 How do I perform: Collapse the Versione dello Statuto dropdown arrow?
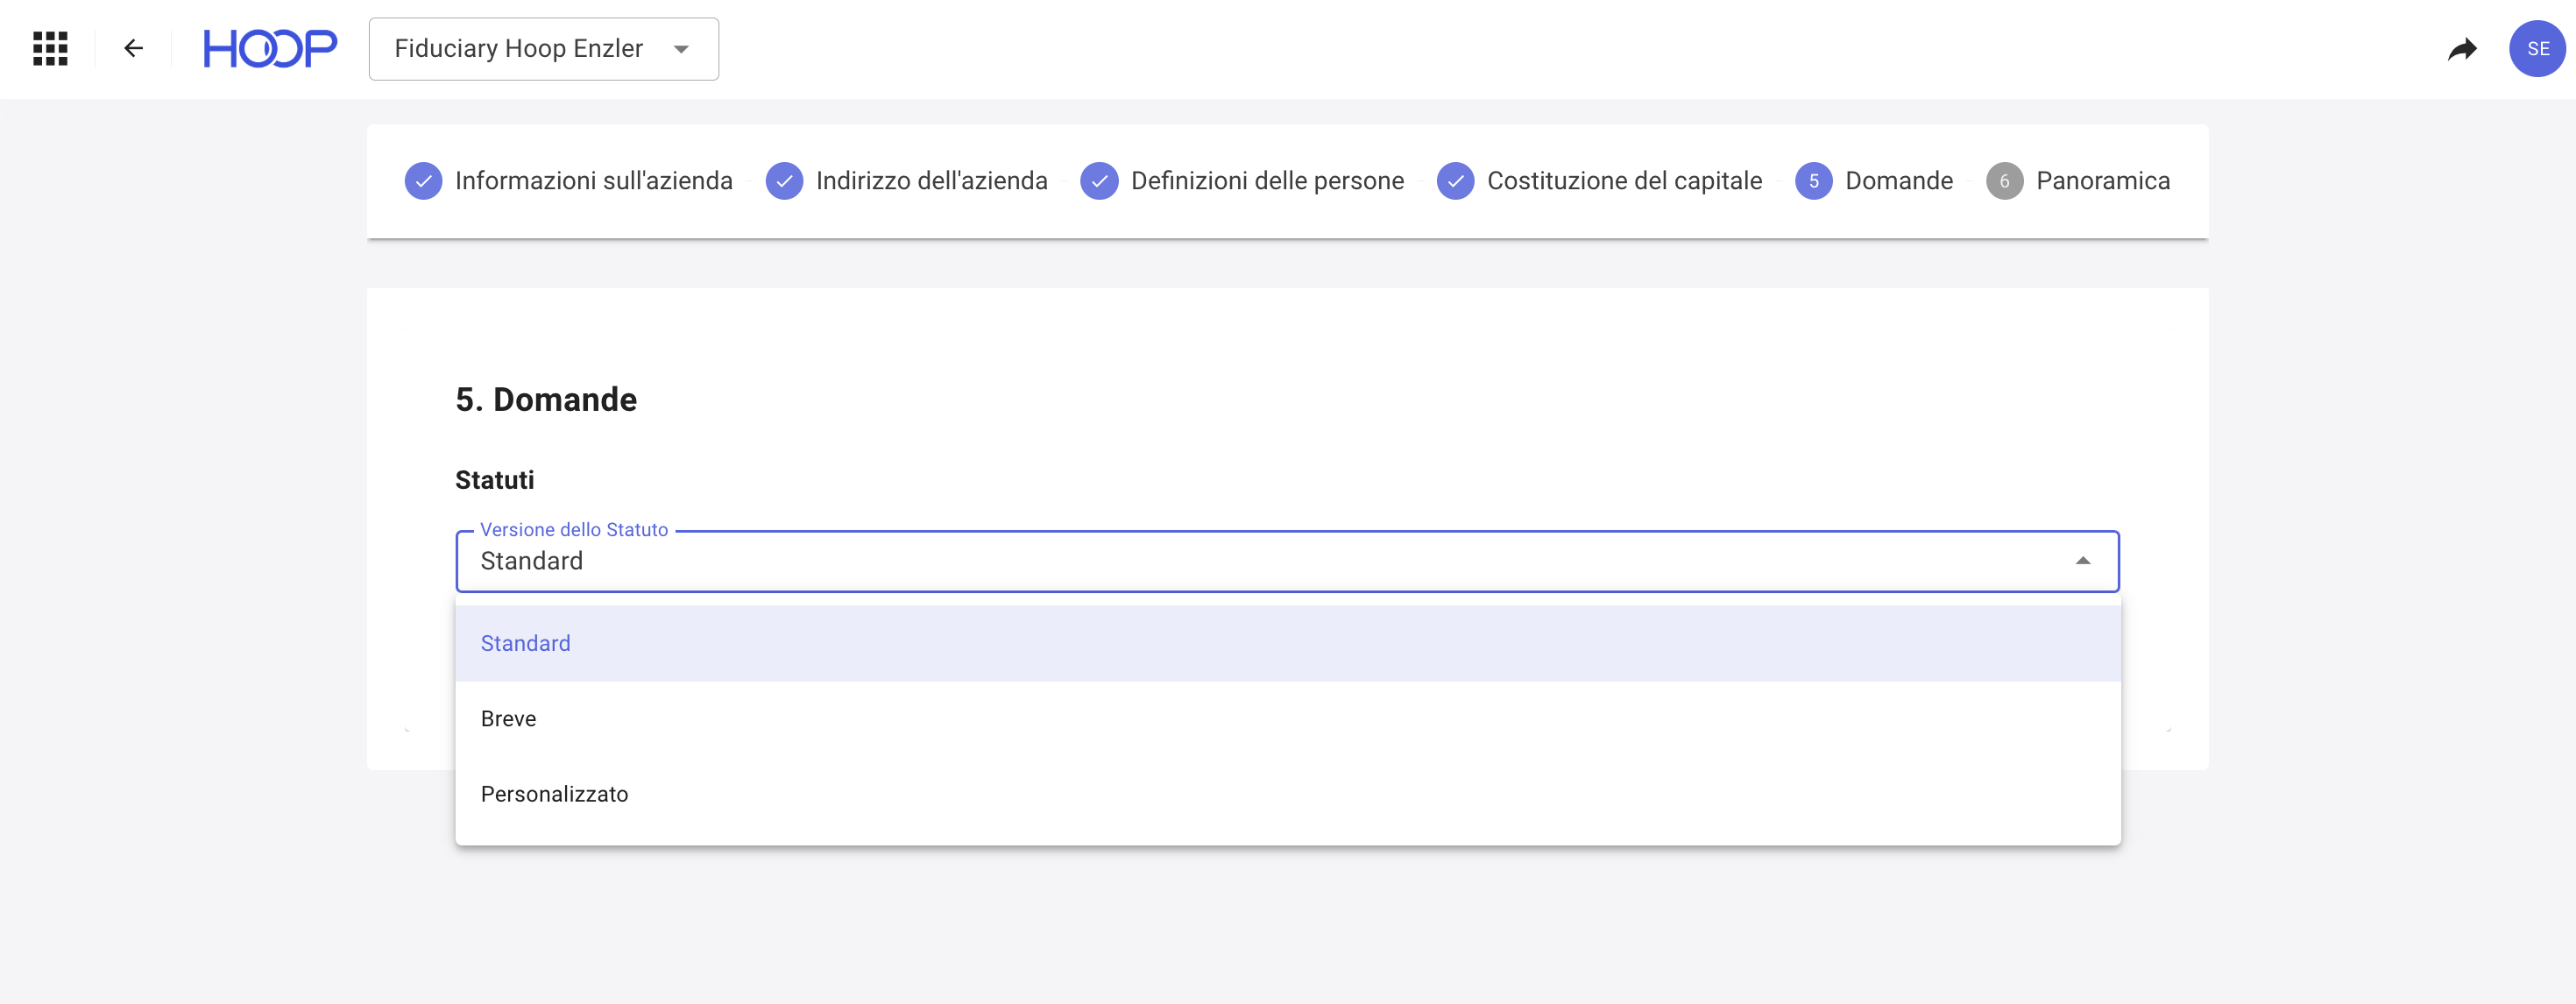[2083, 561]
